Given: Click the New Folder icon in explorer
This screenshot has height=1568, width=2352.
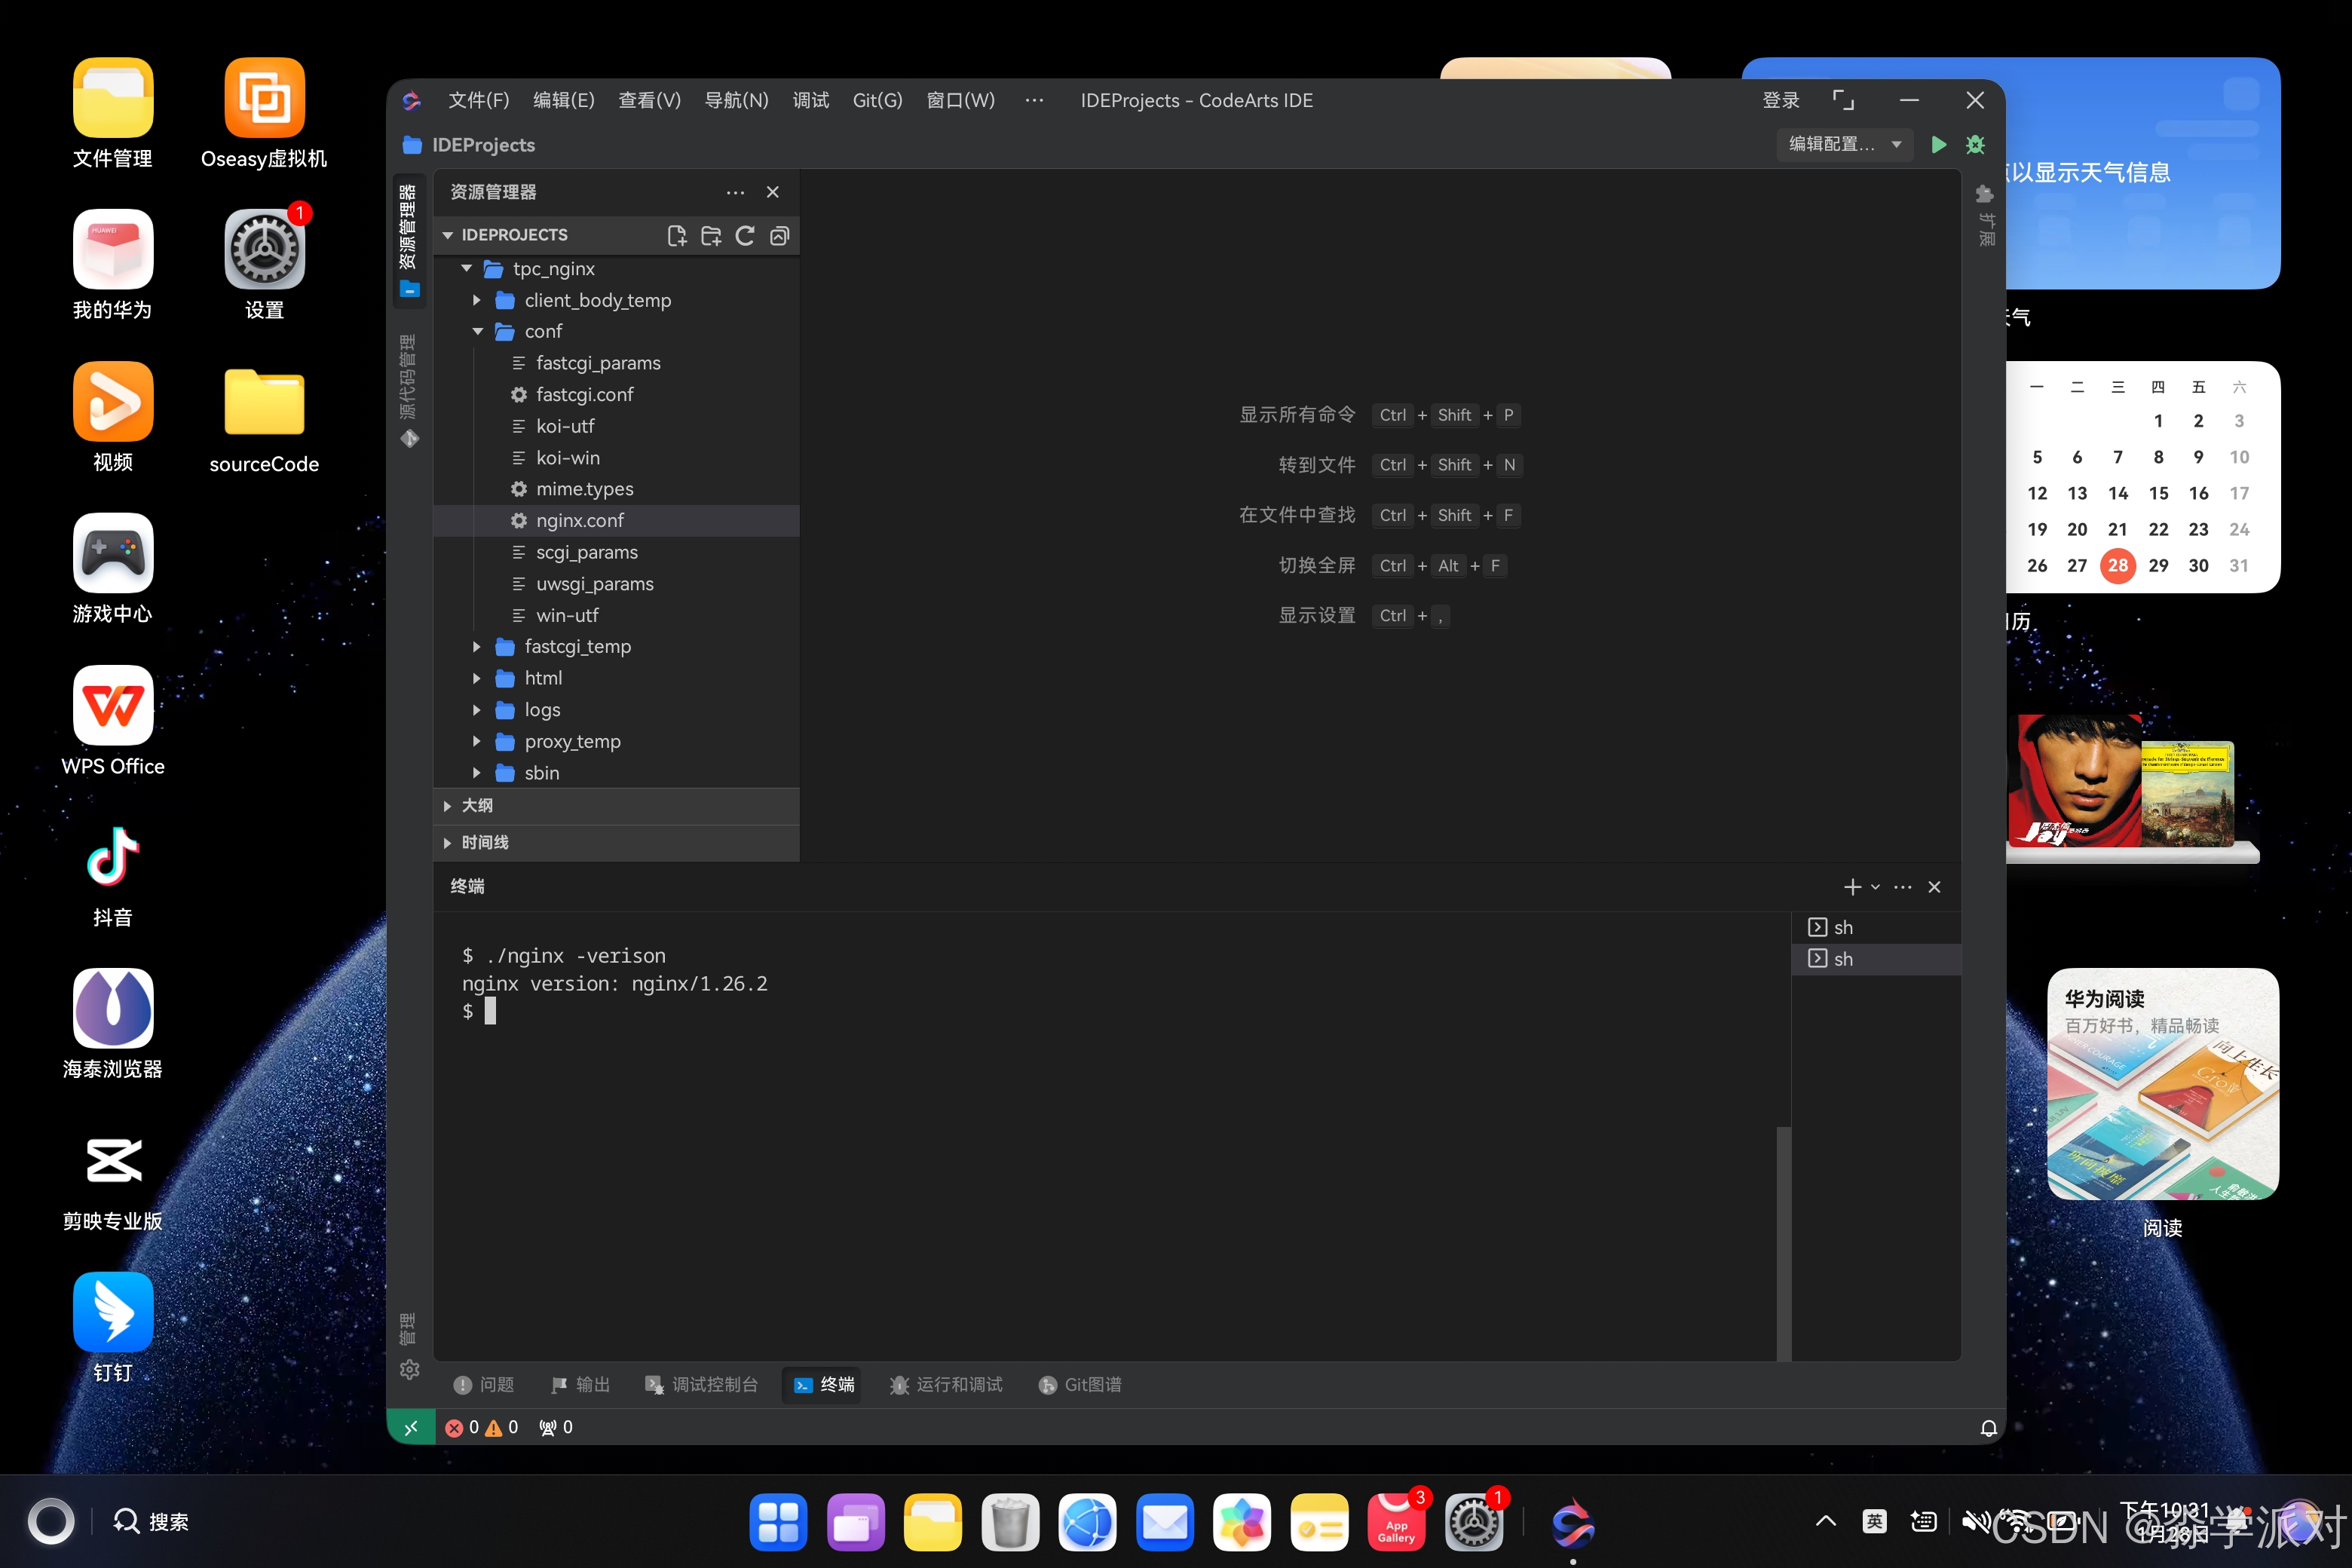Looking at the screenshot, I should tap(711, 235).
